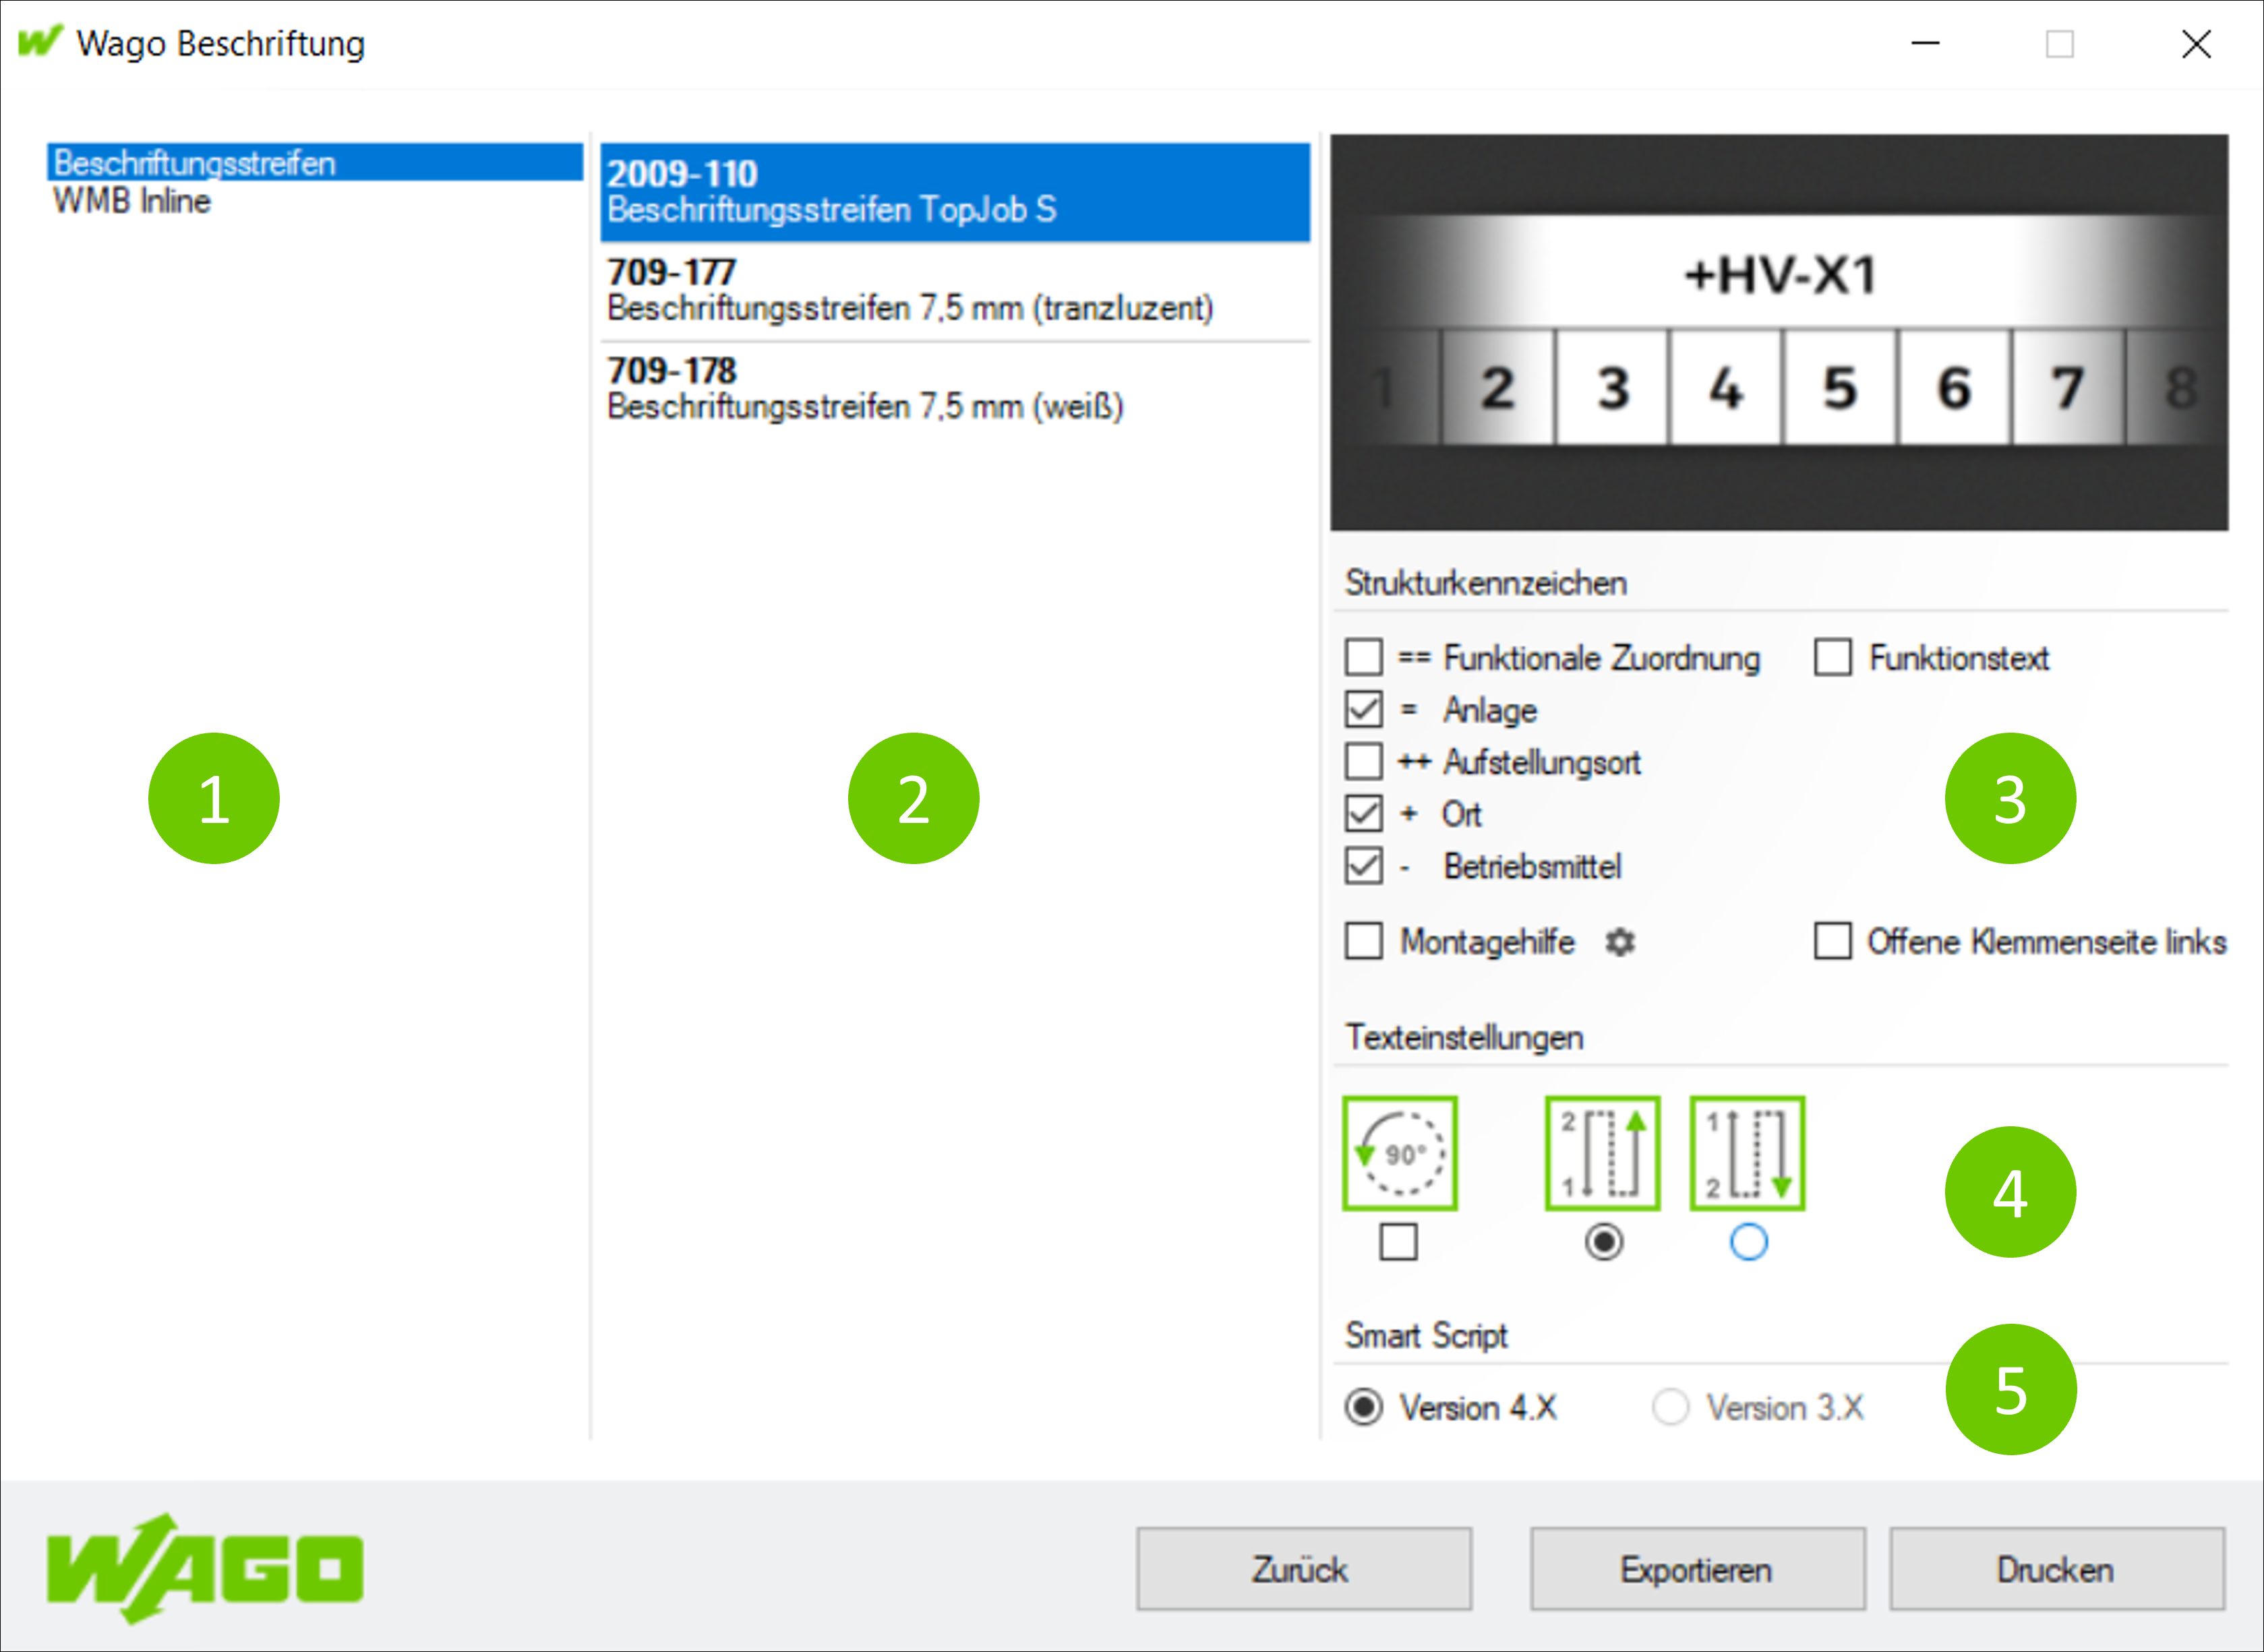Enable the Montagehilfe checkbox
Screen dimensions: 2264x1652
pyautogui.click(x=1364, y=941)
